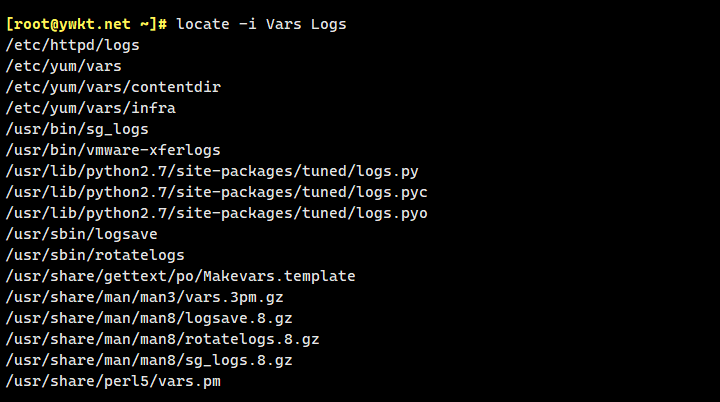Click the man8/sg_logs.8.gz path line
The width and height of the screenshot is (720, 402).
click(x=148, y=360)
